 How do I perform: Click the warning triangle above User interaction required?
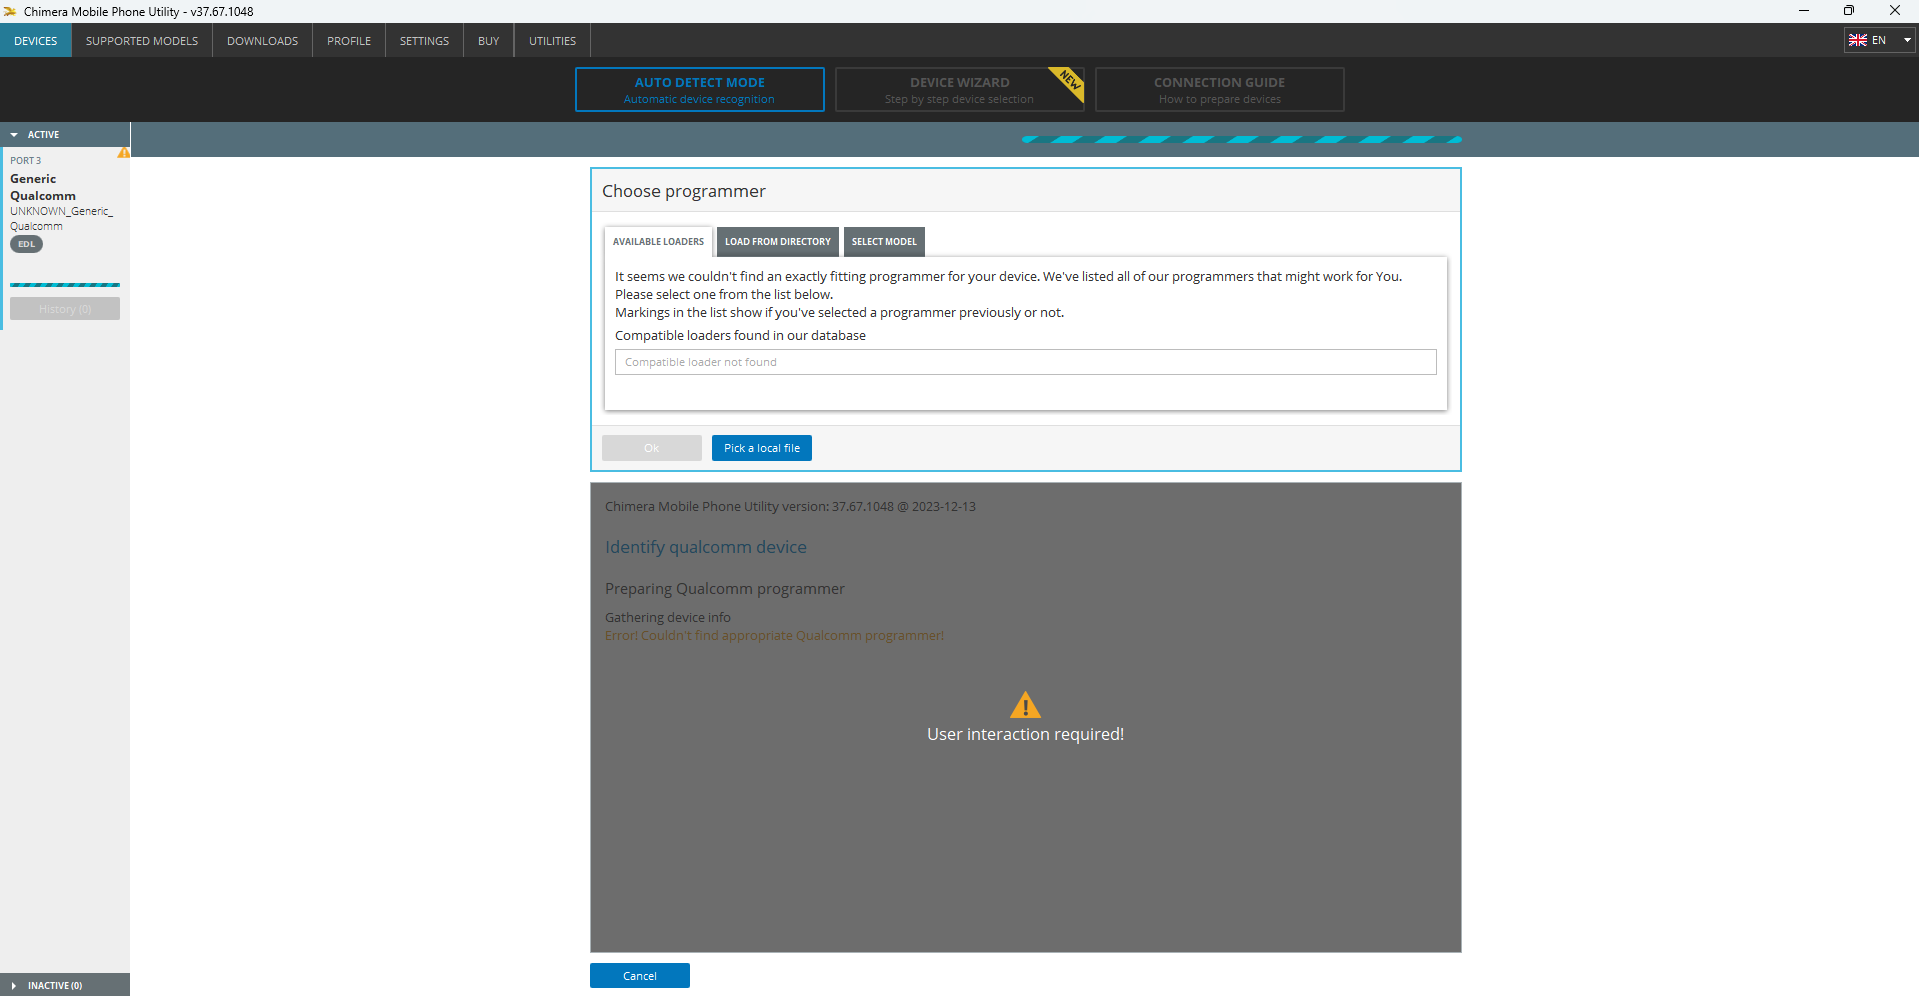(x=1025, y=705)
